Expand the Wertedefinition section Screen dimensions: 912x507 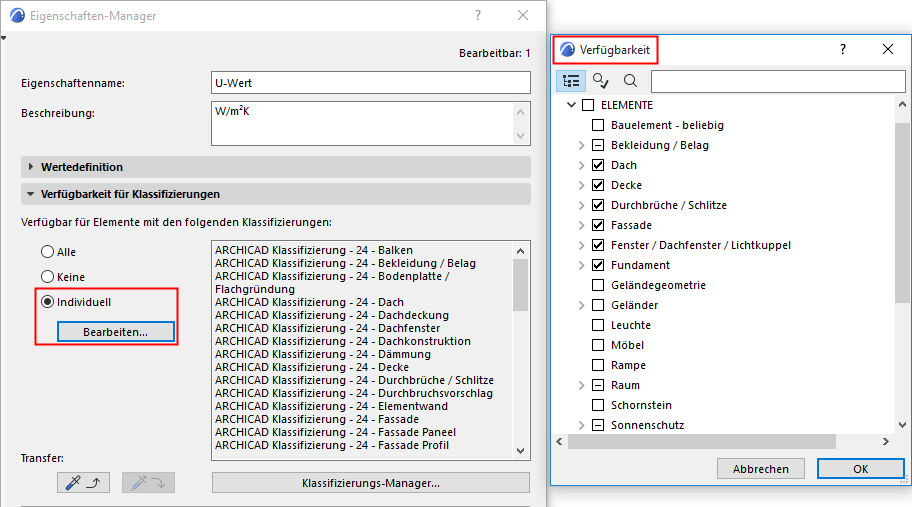31,167
